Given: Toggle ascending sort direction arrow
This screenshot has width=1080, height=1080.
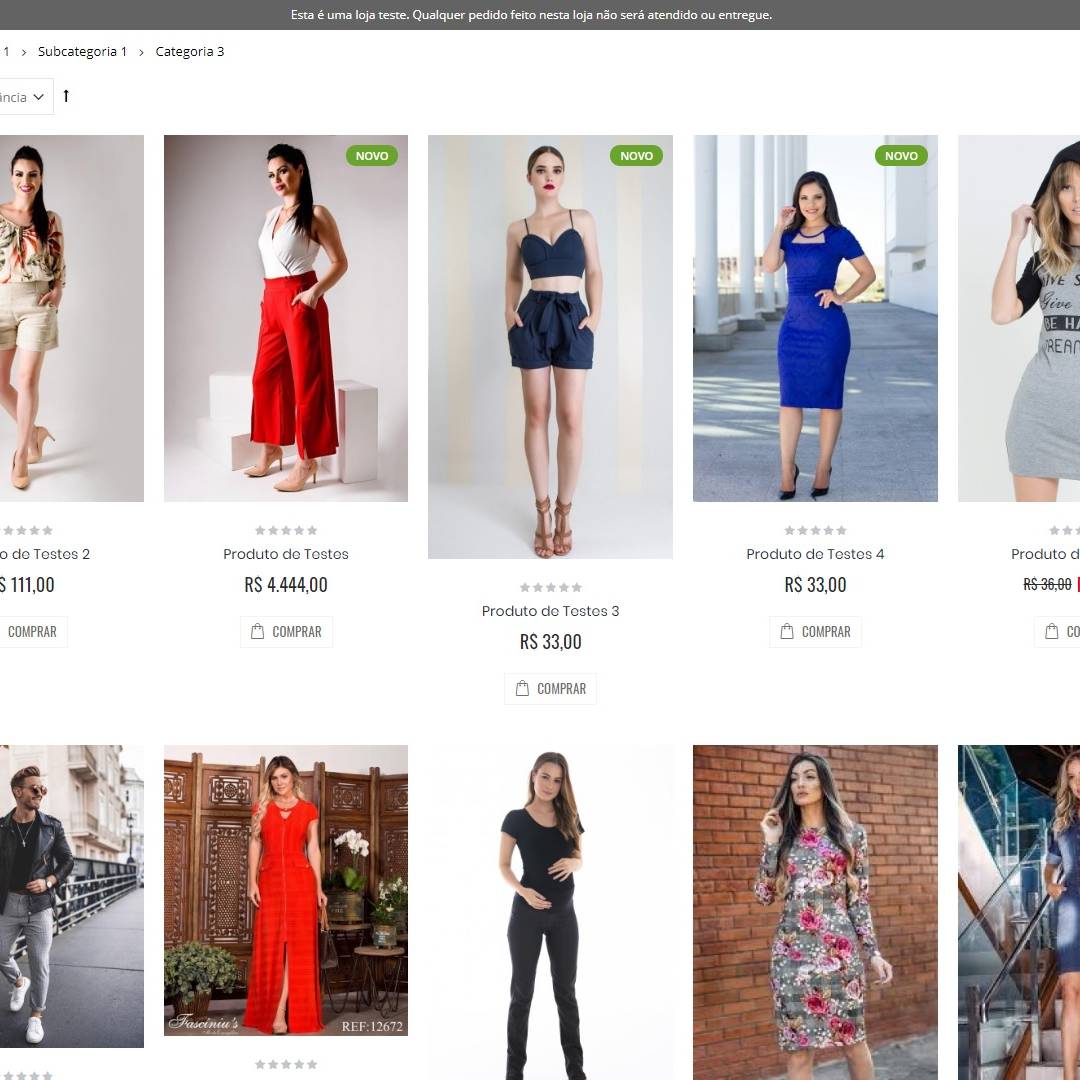Looking at the screenshot, I should (66, 96).
